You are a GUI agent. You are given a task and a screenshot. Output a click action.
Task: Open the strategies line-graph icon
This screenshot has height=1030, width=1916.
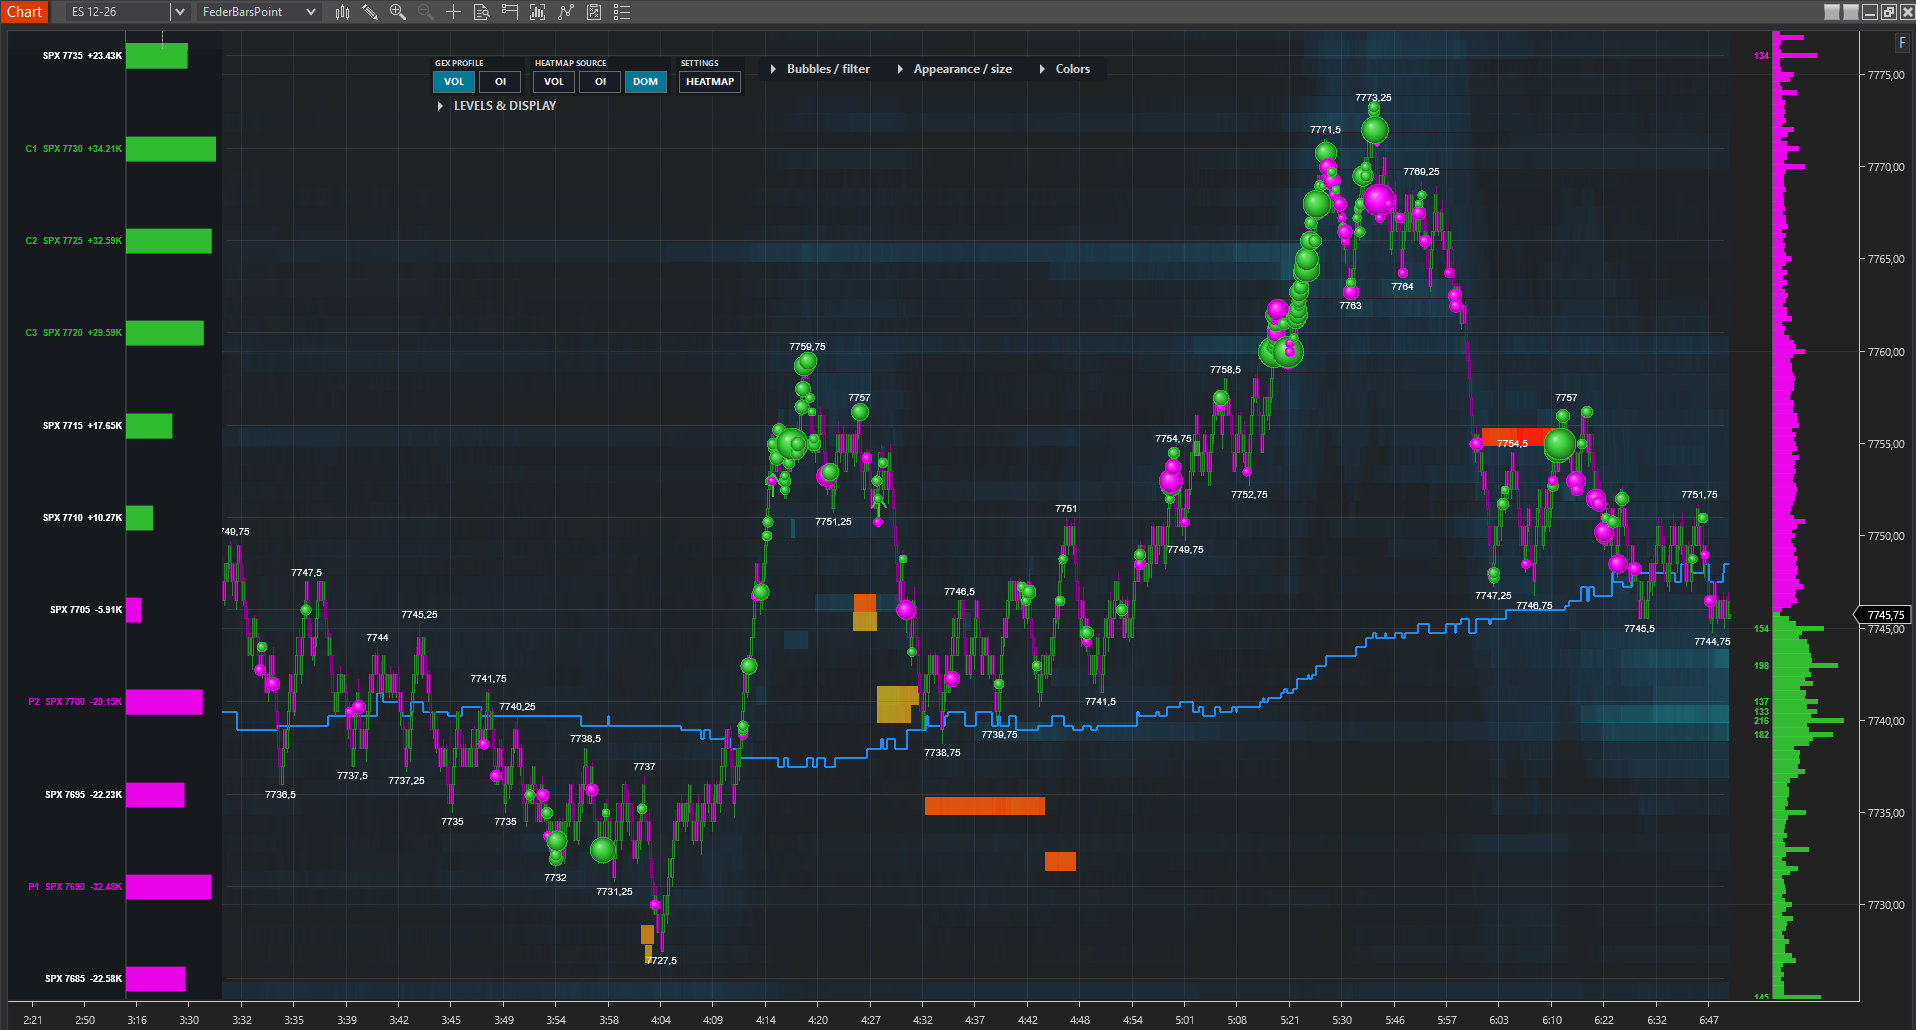566,12
